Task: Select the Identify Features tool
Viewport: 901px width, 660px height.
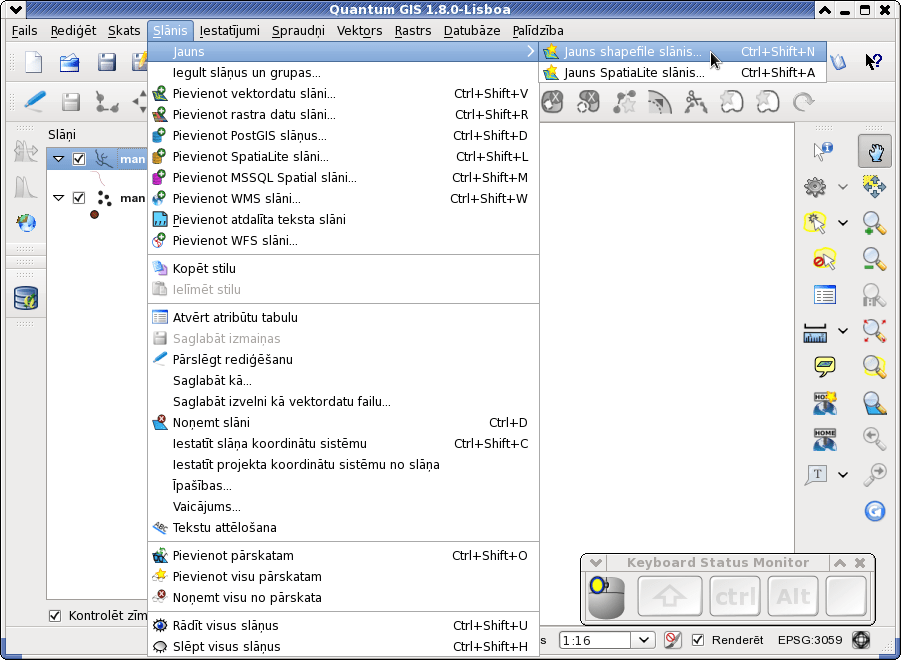Action: (x=823, y=151)
